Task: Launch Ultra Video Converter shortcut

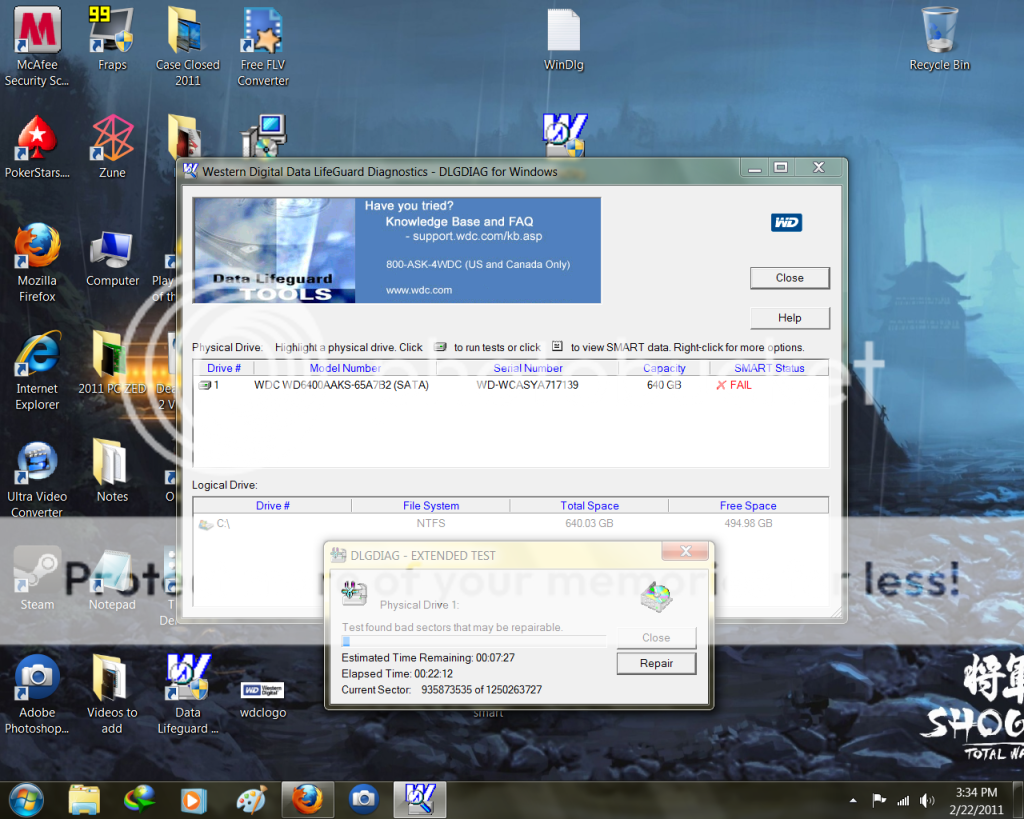Action: 37,480
